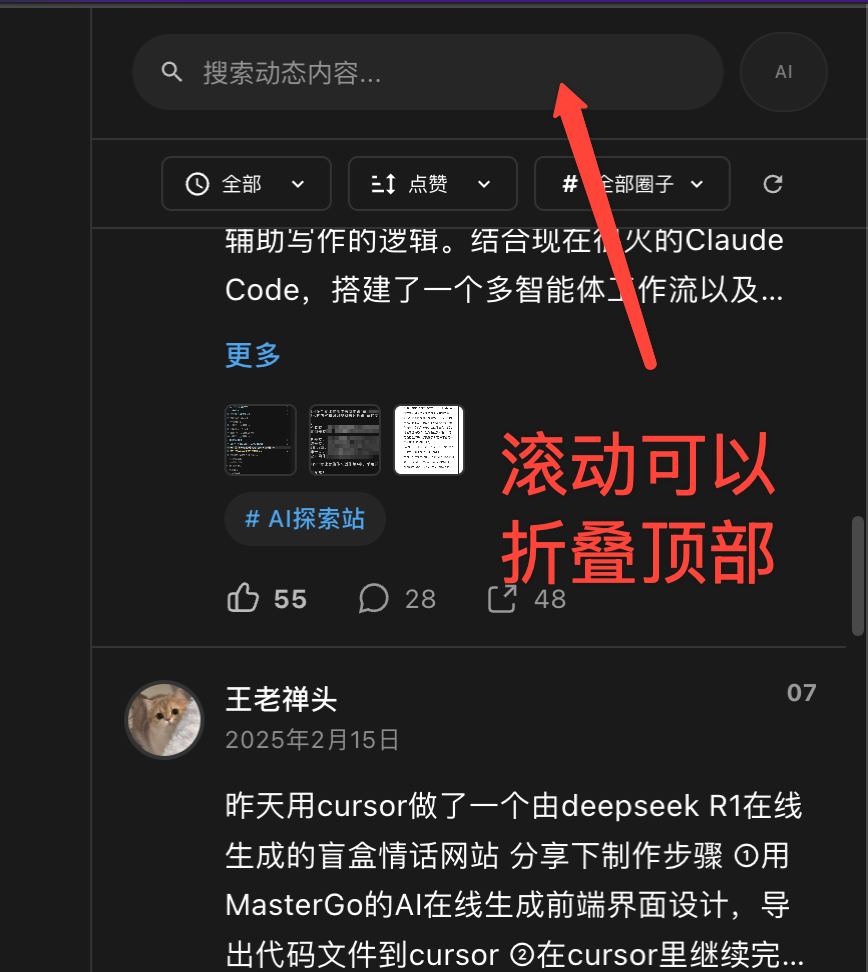
Task: Open the AI round button
Action: pos(783,72)
